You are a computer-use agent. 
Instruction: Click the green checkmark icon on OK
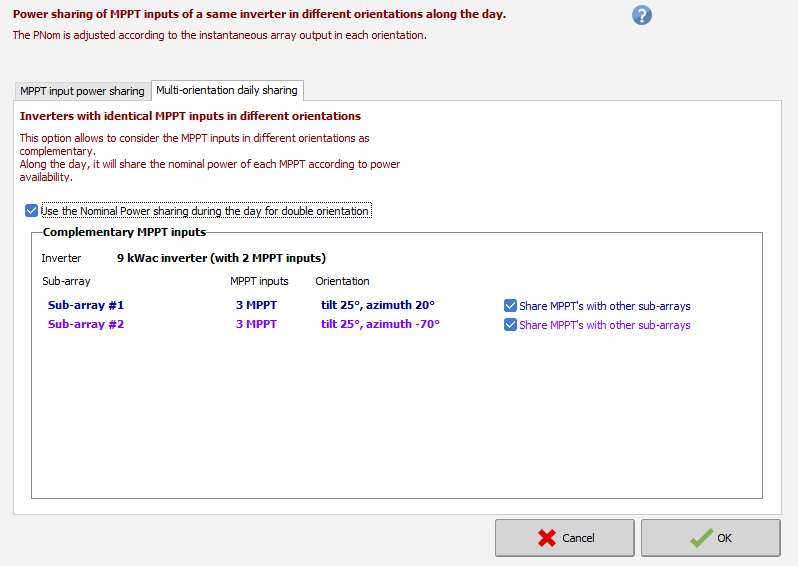(x=701, y=538)
